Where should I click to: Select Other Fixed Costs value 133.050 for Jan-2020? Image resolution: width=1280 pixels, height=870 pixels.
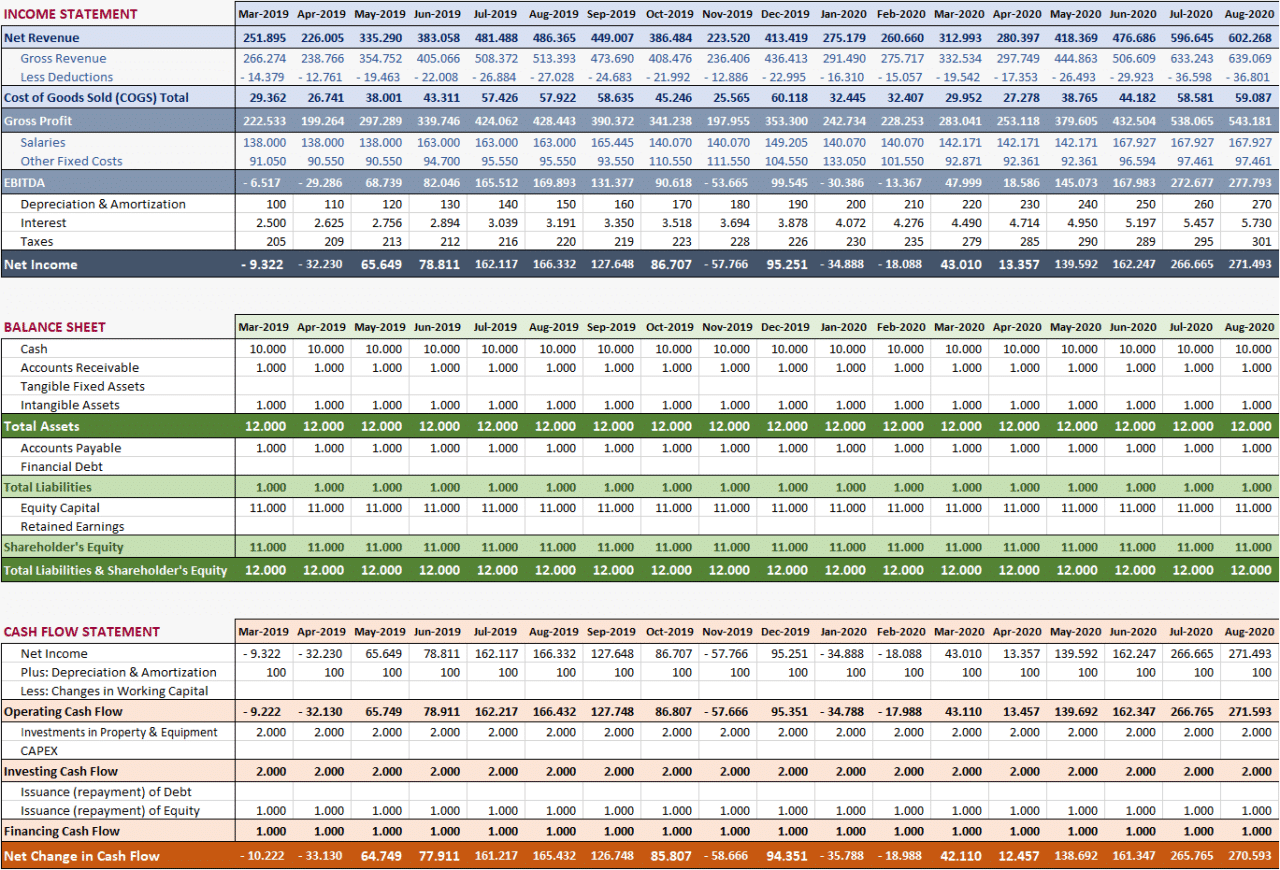844,161
